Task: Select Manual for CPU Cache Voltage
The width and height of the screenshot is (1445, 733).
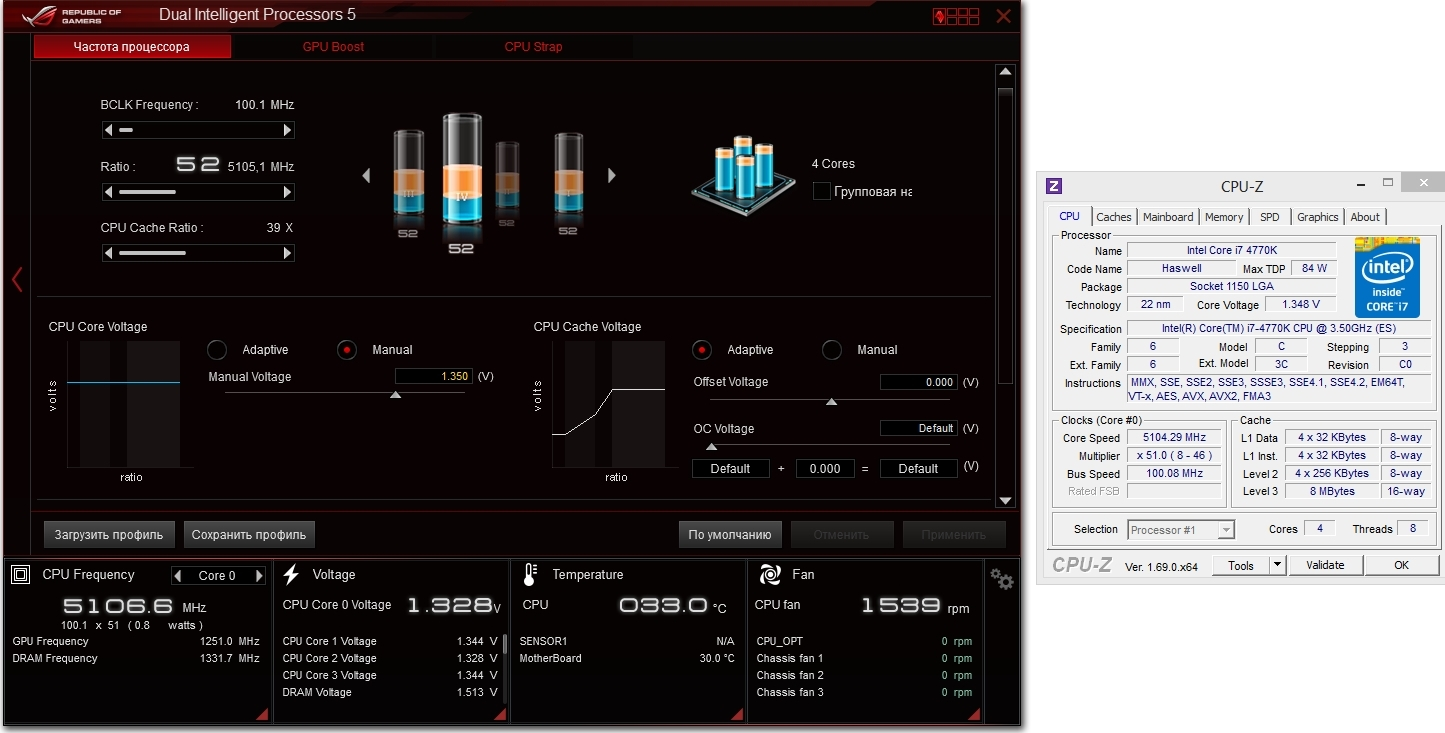Action: tap(832, 349)
